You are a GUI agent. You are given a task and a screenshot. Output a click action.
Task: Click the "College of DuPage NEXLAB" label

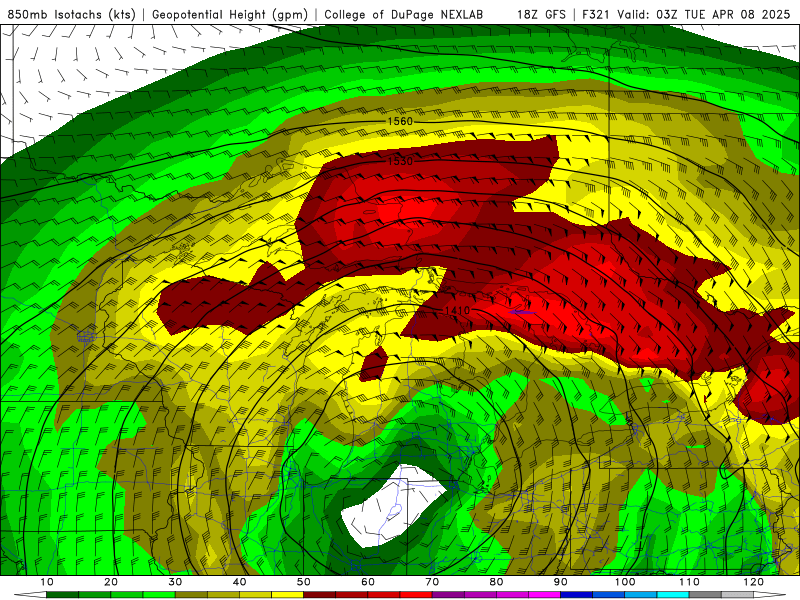(404, 15)
